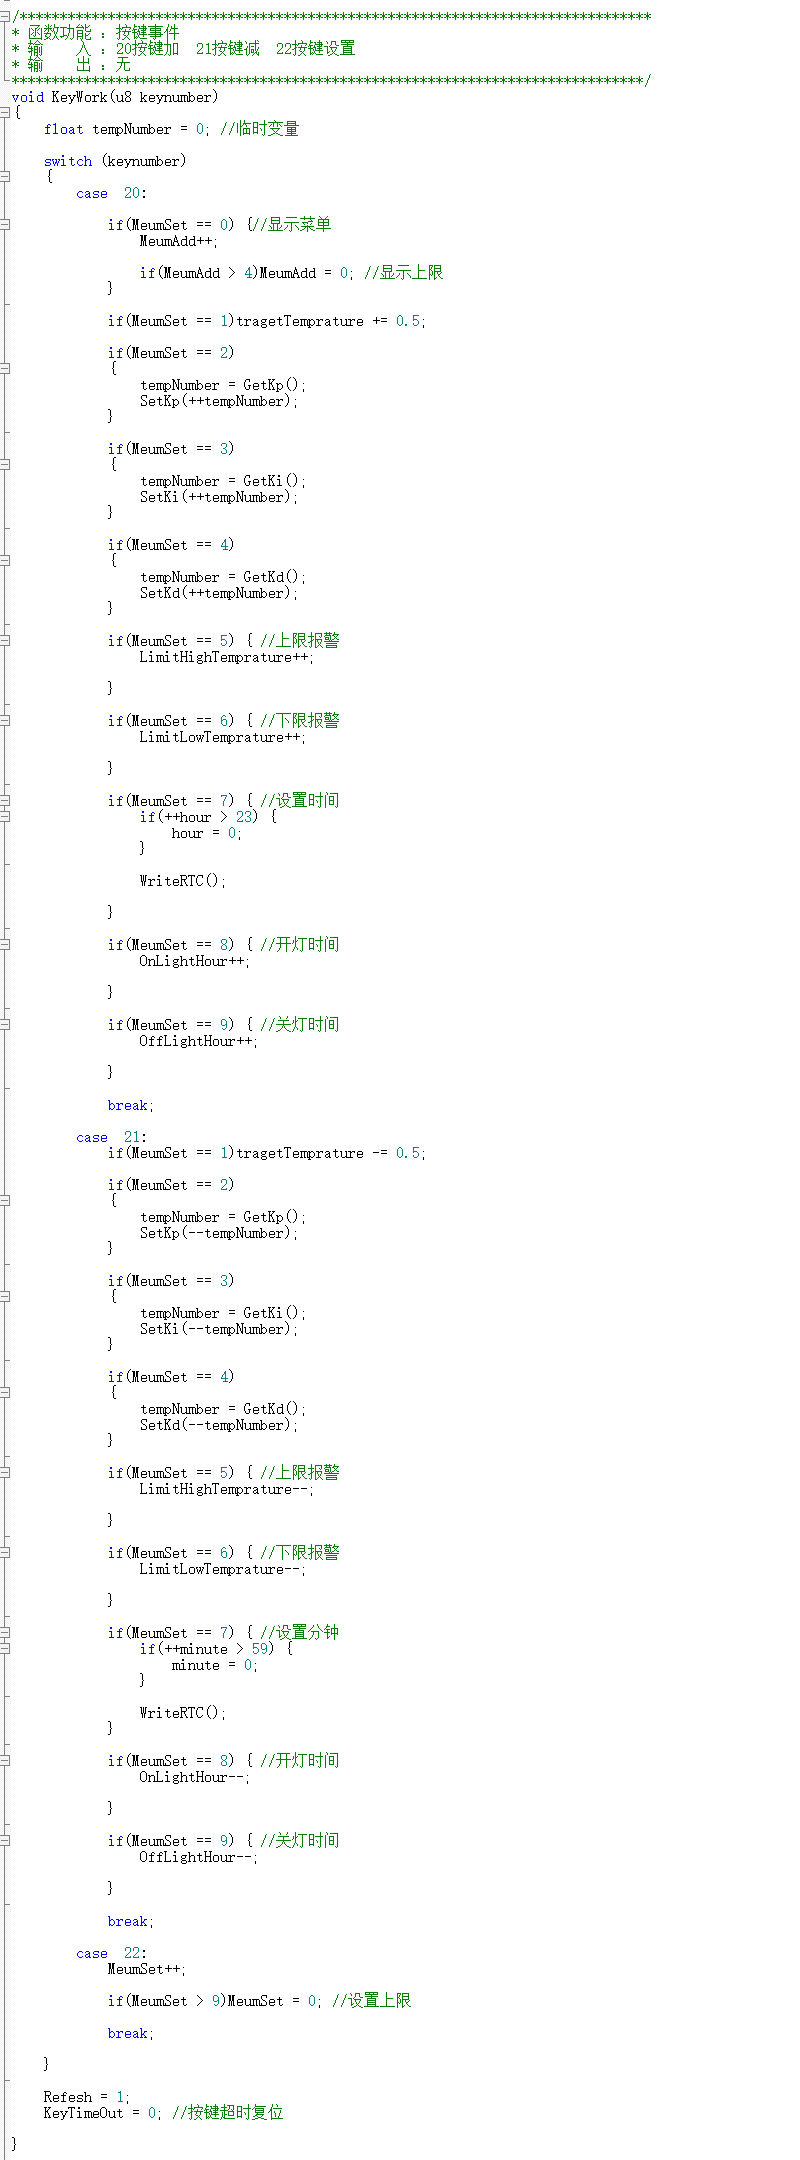Collapse the block containing SetKi(++tempNumber)

[5, 465]
